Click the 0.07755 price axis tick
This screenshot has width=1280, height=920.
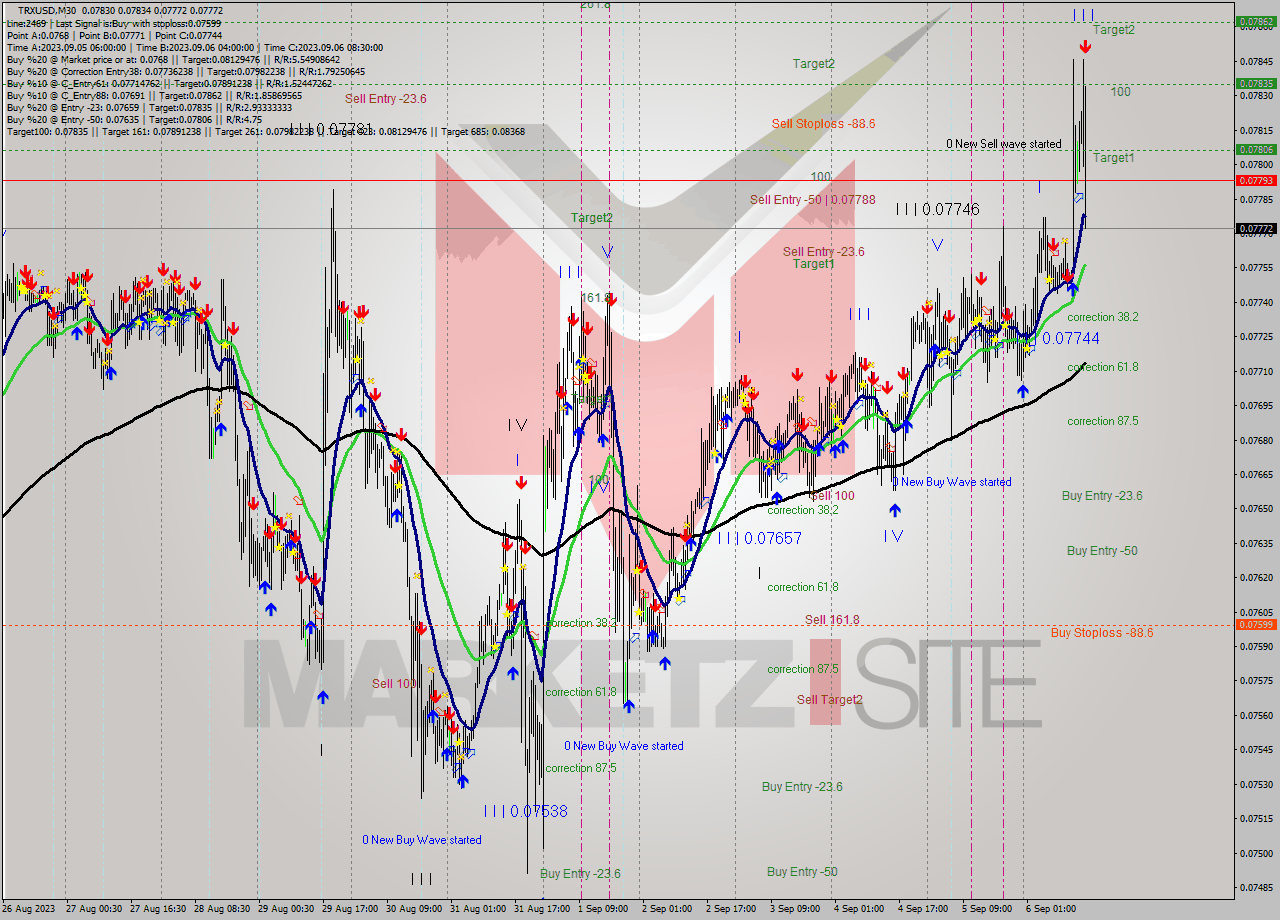[1256, 268]
